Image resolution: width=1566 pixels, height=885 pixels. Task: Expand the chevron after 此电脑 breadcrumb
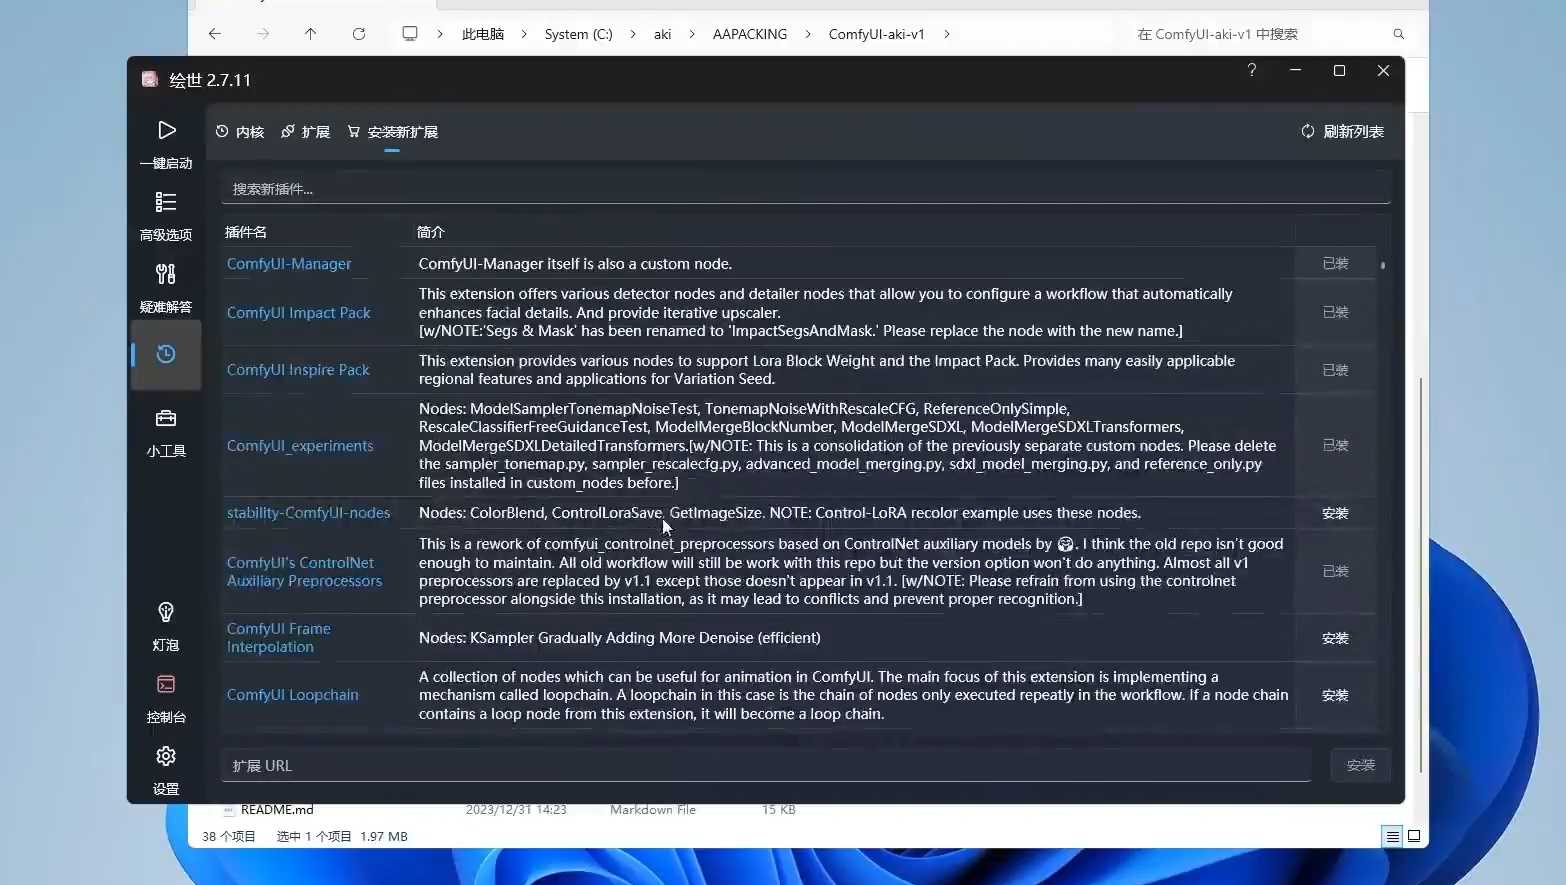[524, 34]
